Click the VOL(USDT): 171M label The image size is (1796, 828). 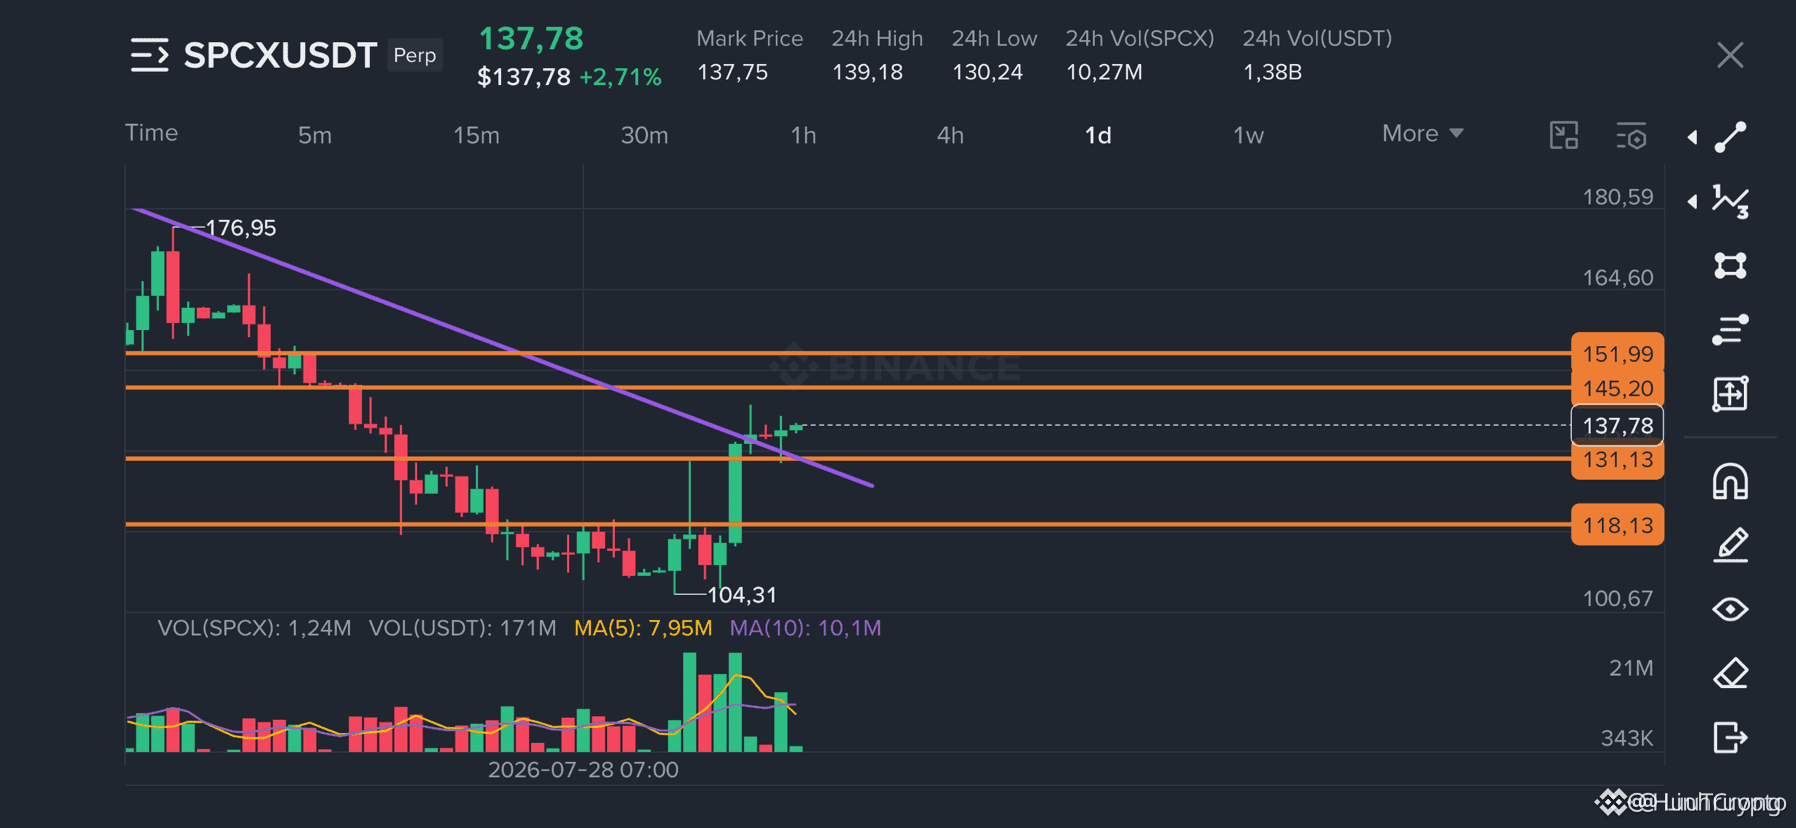pos(462,628)
